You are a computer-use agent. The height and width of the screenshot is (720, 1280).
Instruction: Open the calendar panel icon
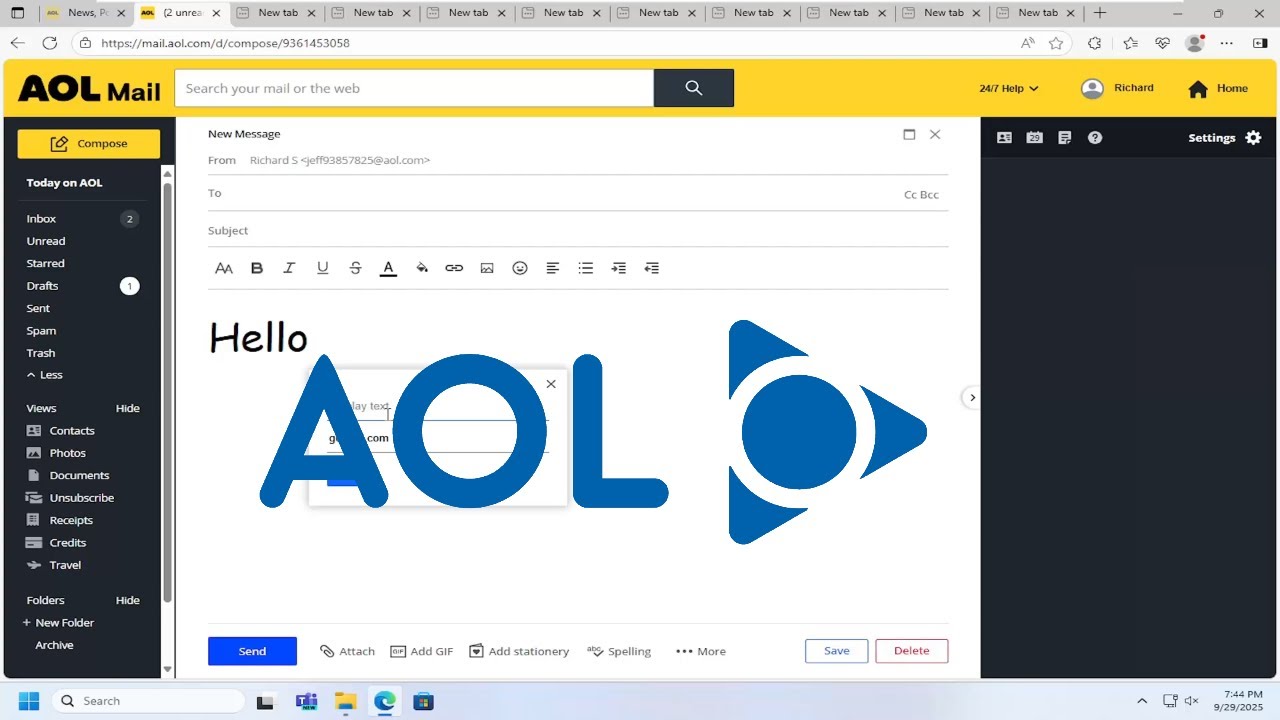pyautogui.click(x=1034, y=138)
